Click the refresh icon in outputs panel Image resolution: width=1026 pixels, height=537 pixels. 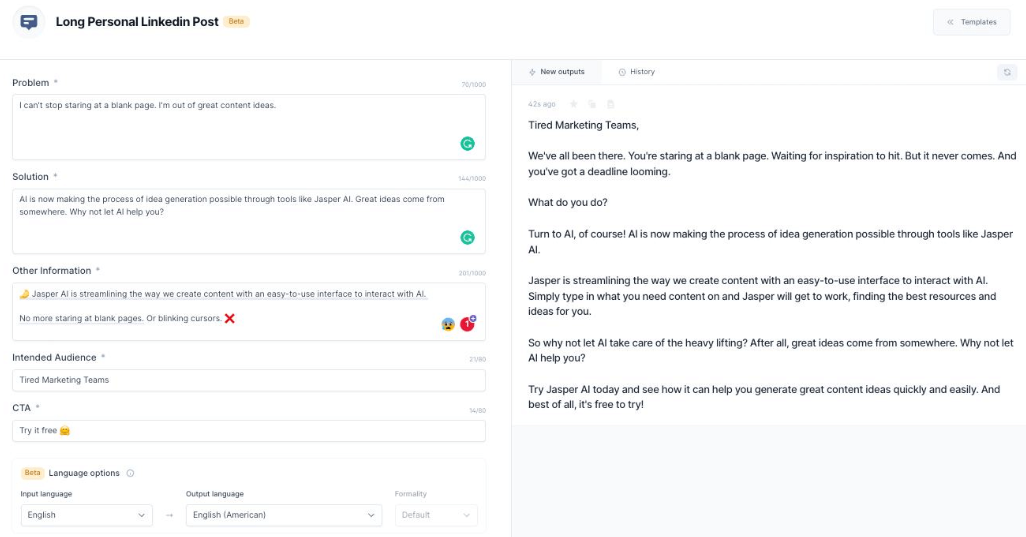click(x=1007, y=72)
